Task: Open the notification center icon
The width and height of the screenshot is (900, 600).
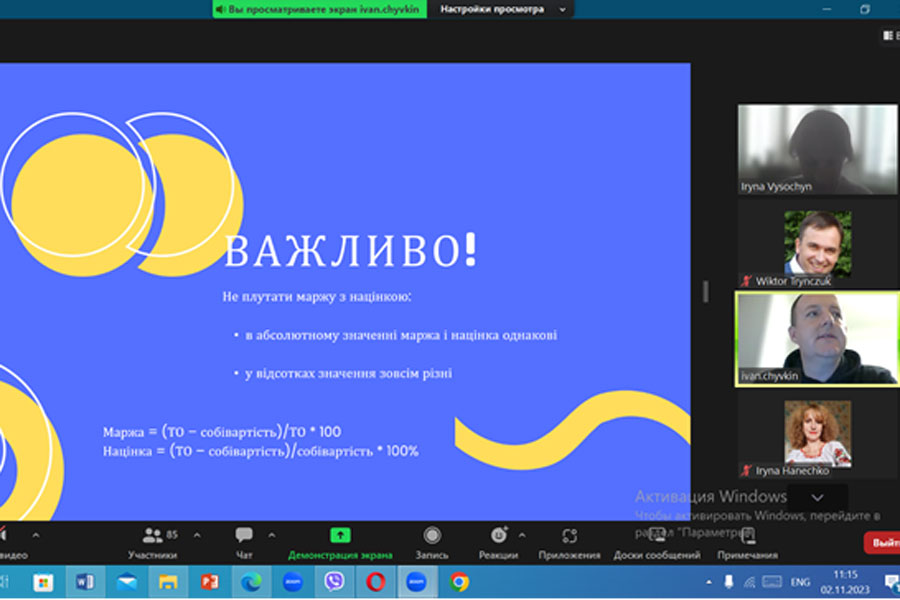Action: (891, 582)
